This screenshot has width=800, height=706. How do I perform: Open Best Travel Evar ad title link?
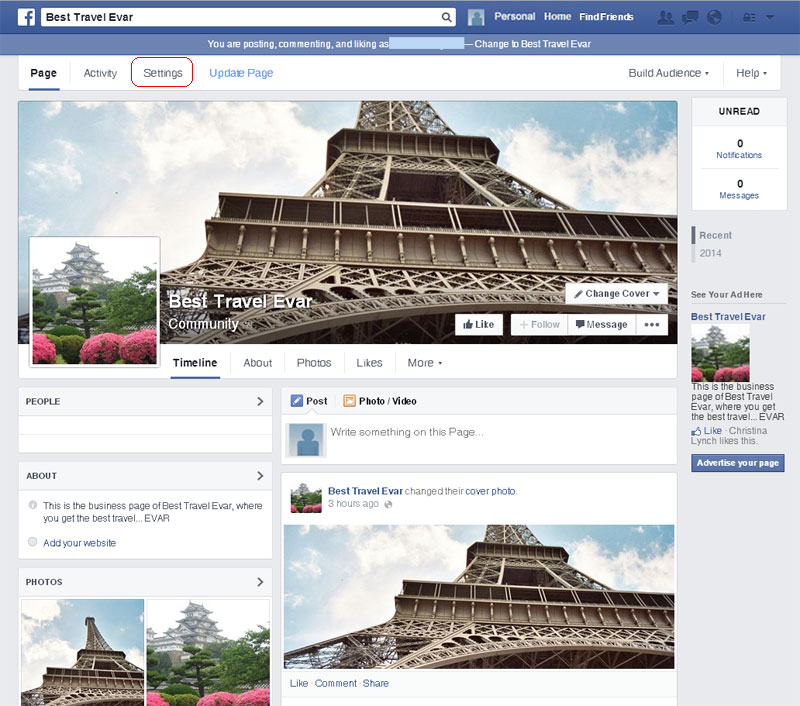[x=728, y=316]
